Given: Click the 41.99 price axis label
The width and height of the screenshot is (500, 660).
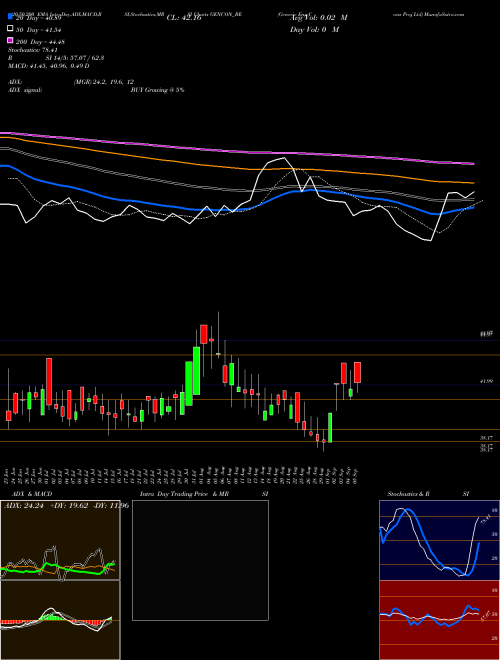Looking at the screenshot, I should click(x=486, y=381).
